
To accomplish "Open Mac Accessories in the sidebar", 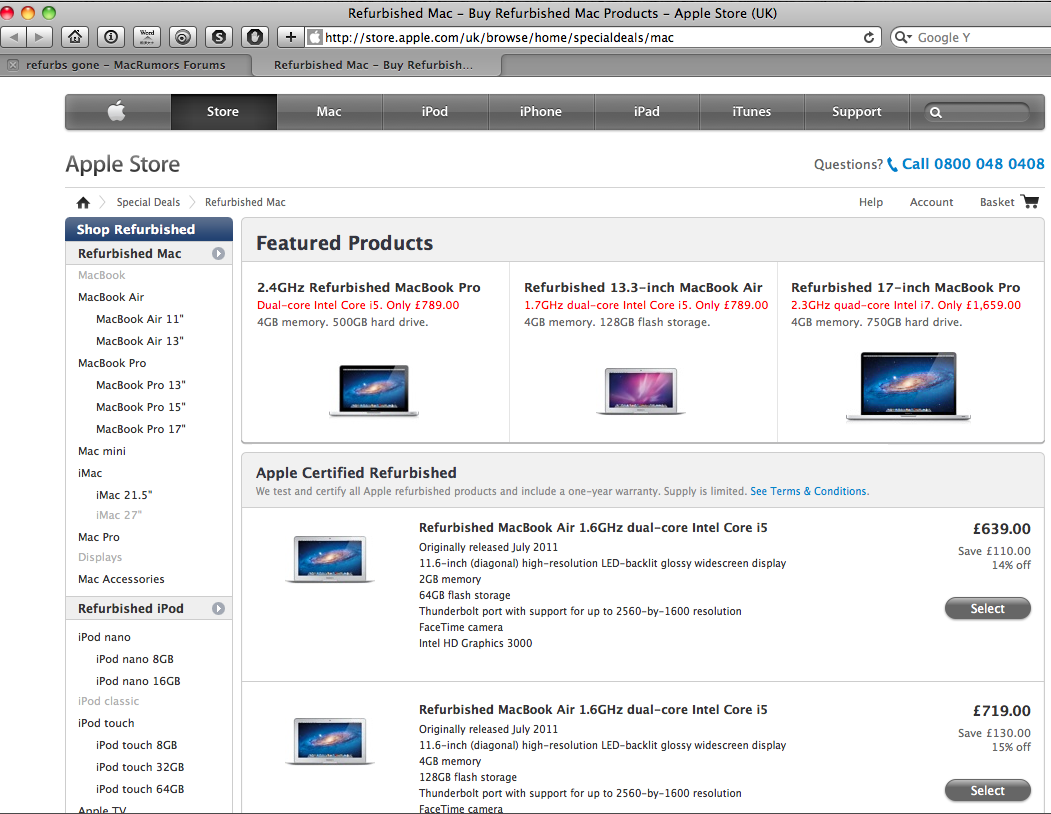I will click(x=121, y=579).
